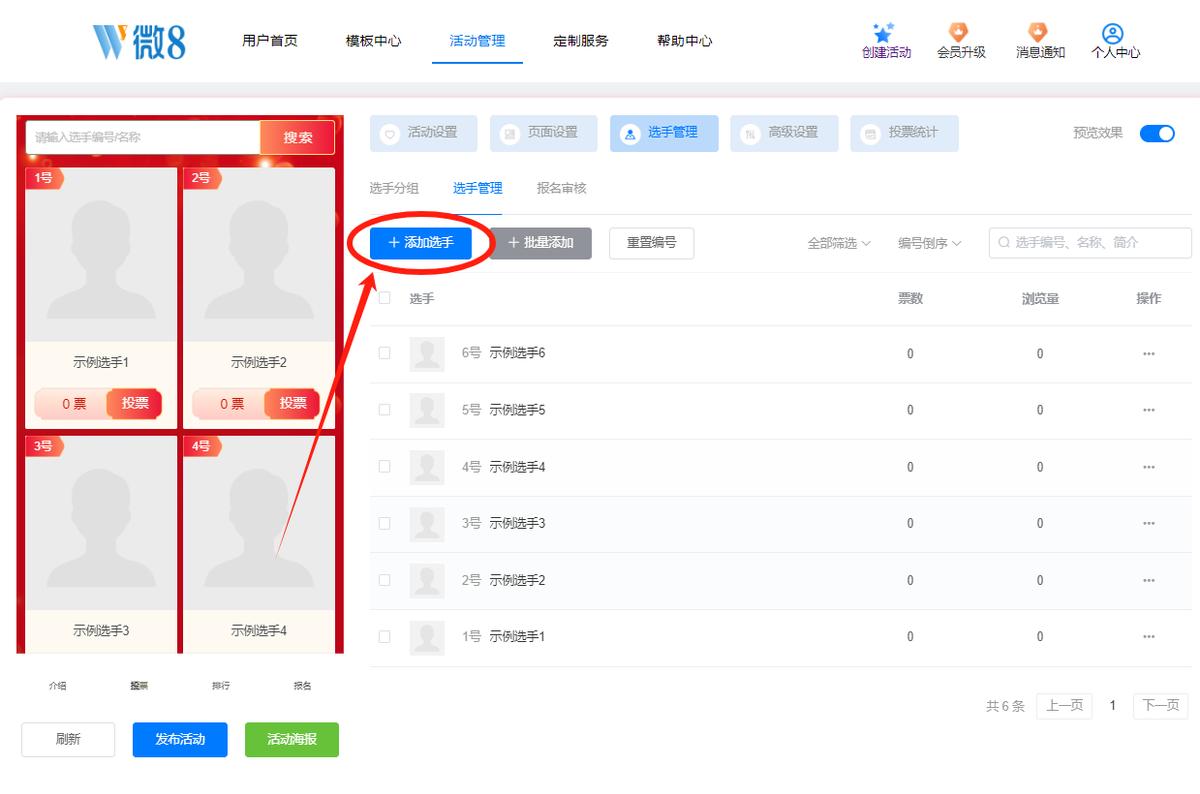Click avatar of 示例选手5 row
Screen dimensions: 1200x794
click(x=427, y=411)
